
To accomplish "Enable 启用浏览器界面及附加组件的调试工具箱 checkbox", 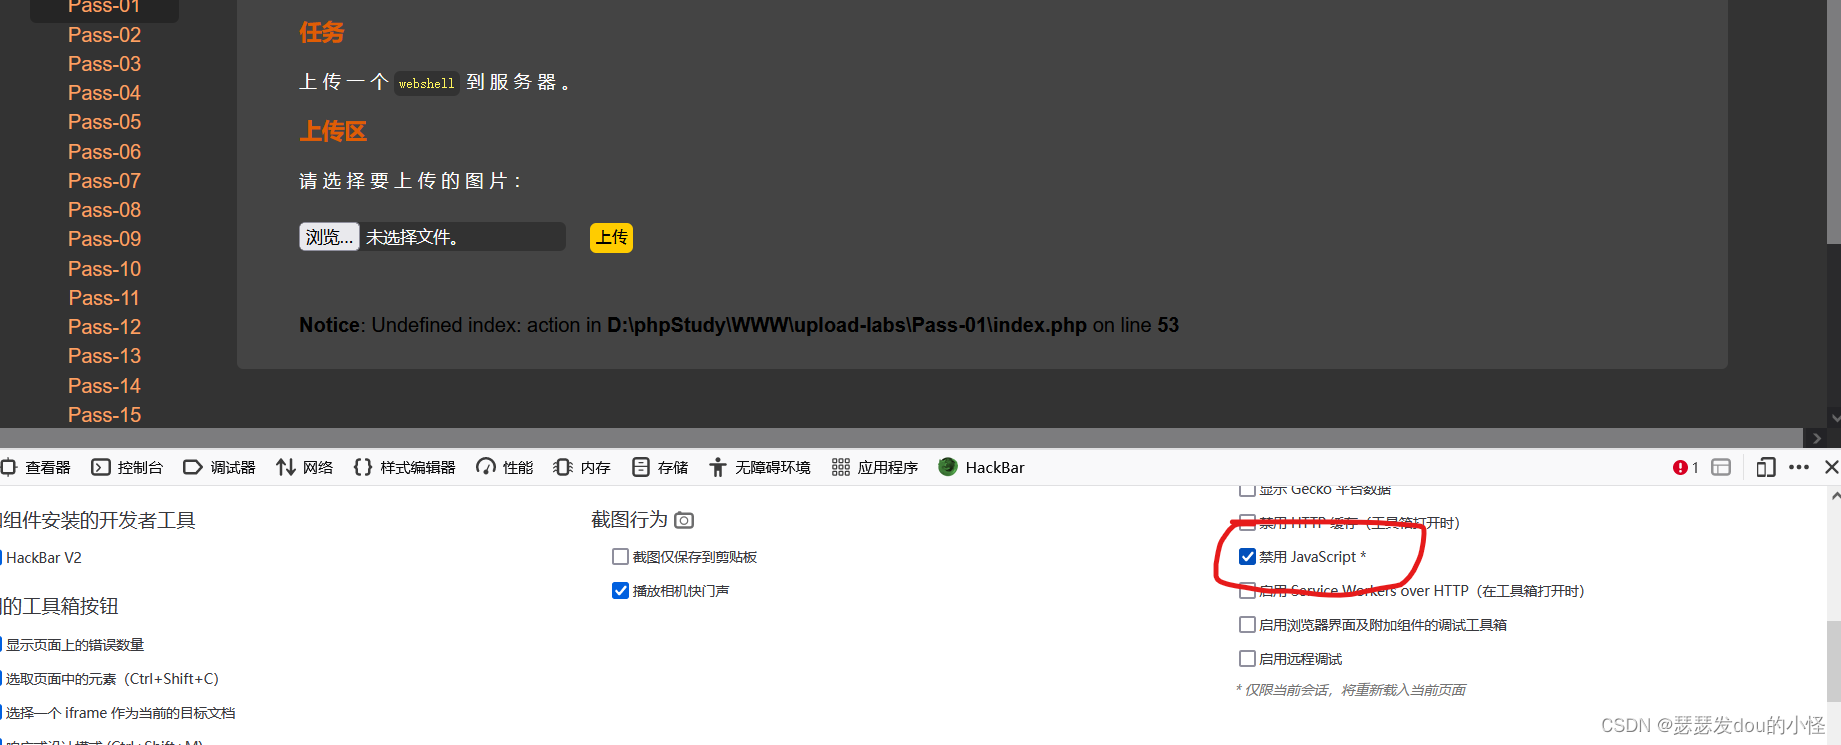I will (x=1247, y=625).
